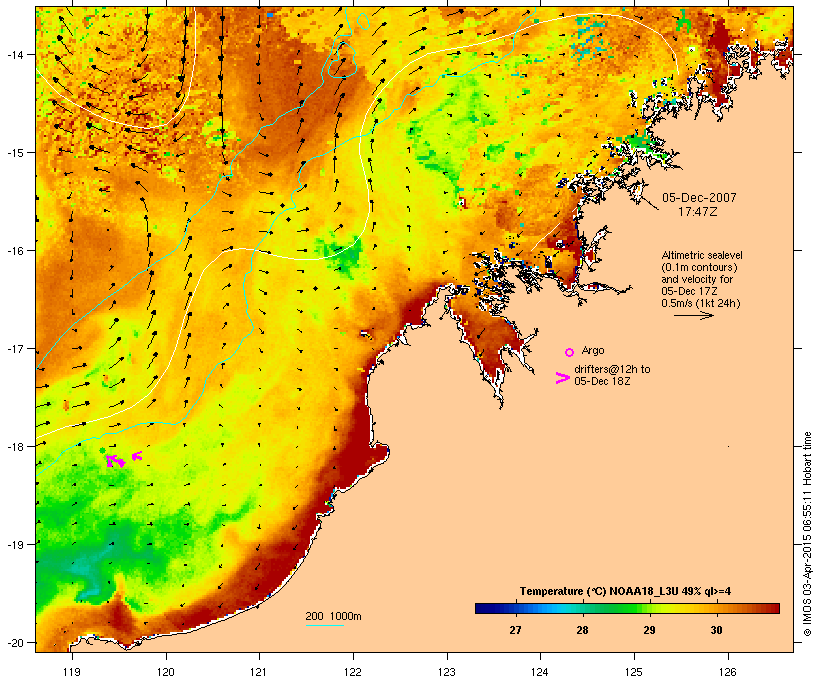Click the -19 latitude axis label
This screenshot has height=680, width=820.
pos(14,545)
